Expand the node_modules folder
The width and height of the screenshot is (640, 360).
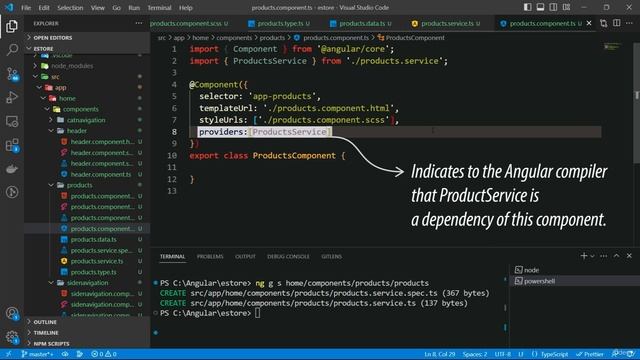(72, 66)
